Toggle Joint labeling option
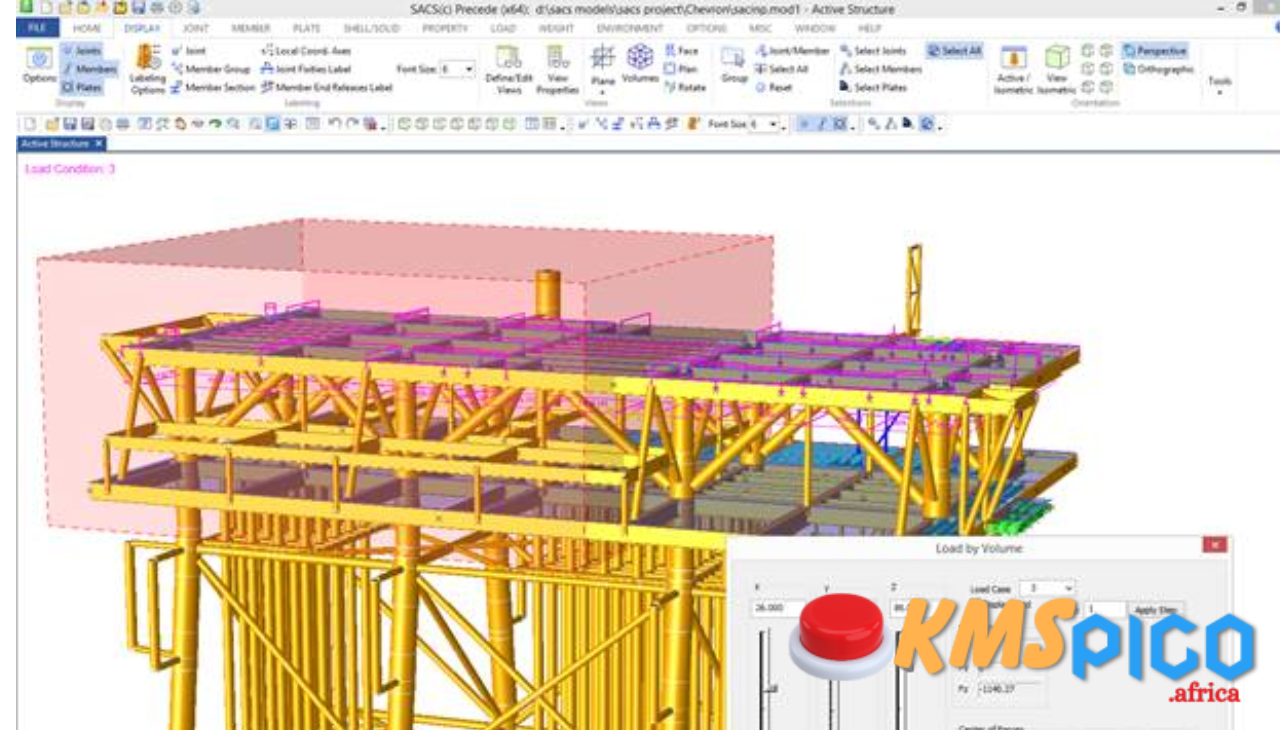 coord(188,51)
